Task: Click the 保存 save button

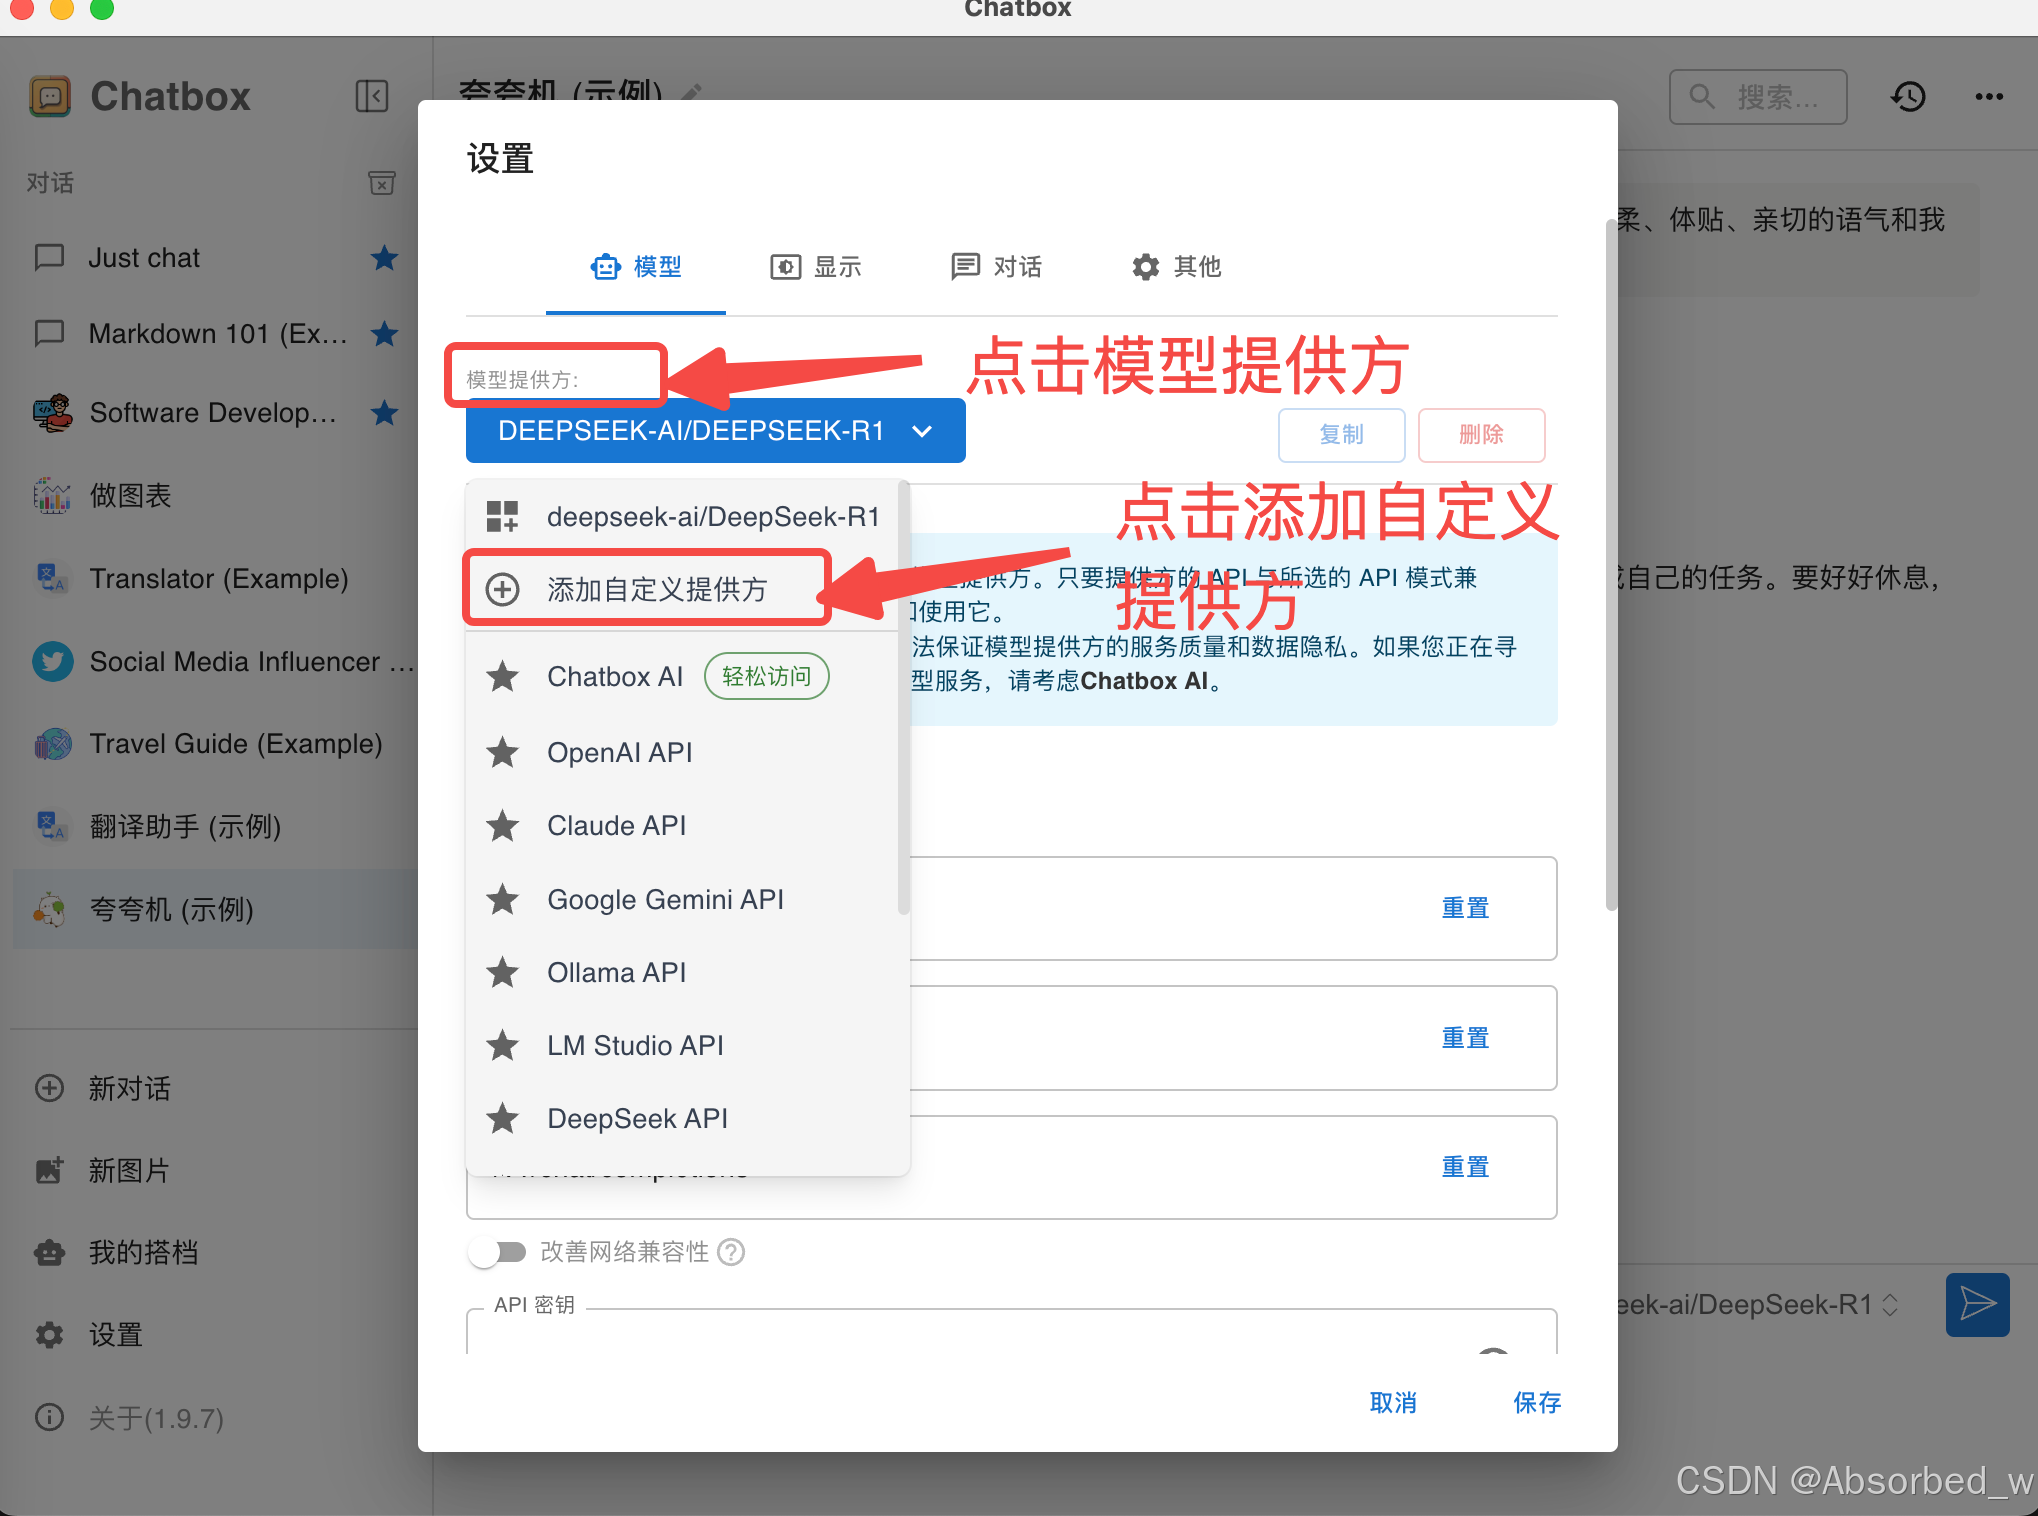Action: click(x=1536, y=1402)
